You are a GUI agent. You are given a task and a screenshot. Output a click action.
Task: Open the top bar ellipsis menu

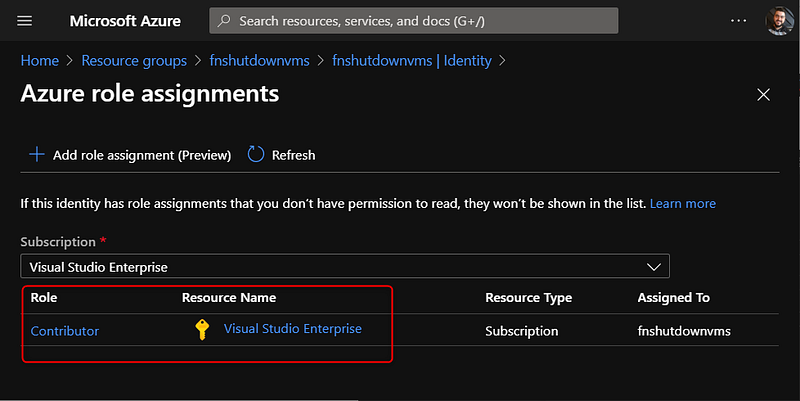pyautogui.click(x=738, y=21)
